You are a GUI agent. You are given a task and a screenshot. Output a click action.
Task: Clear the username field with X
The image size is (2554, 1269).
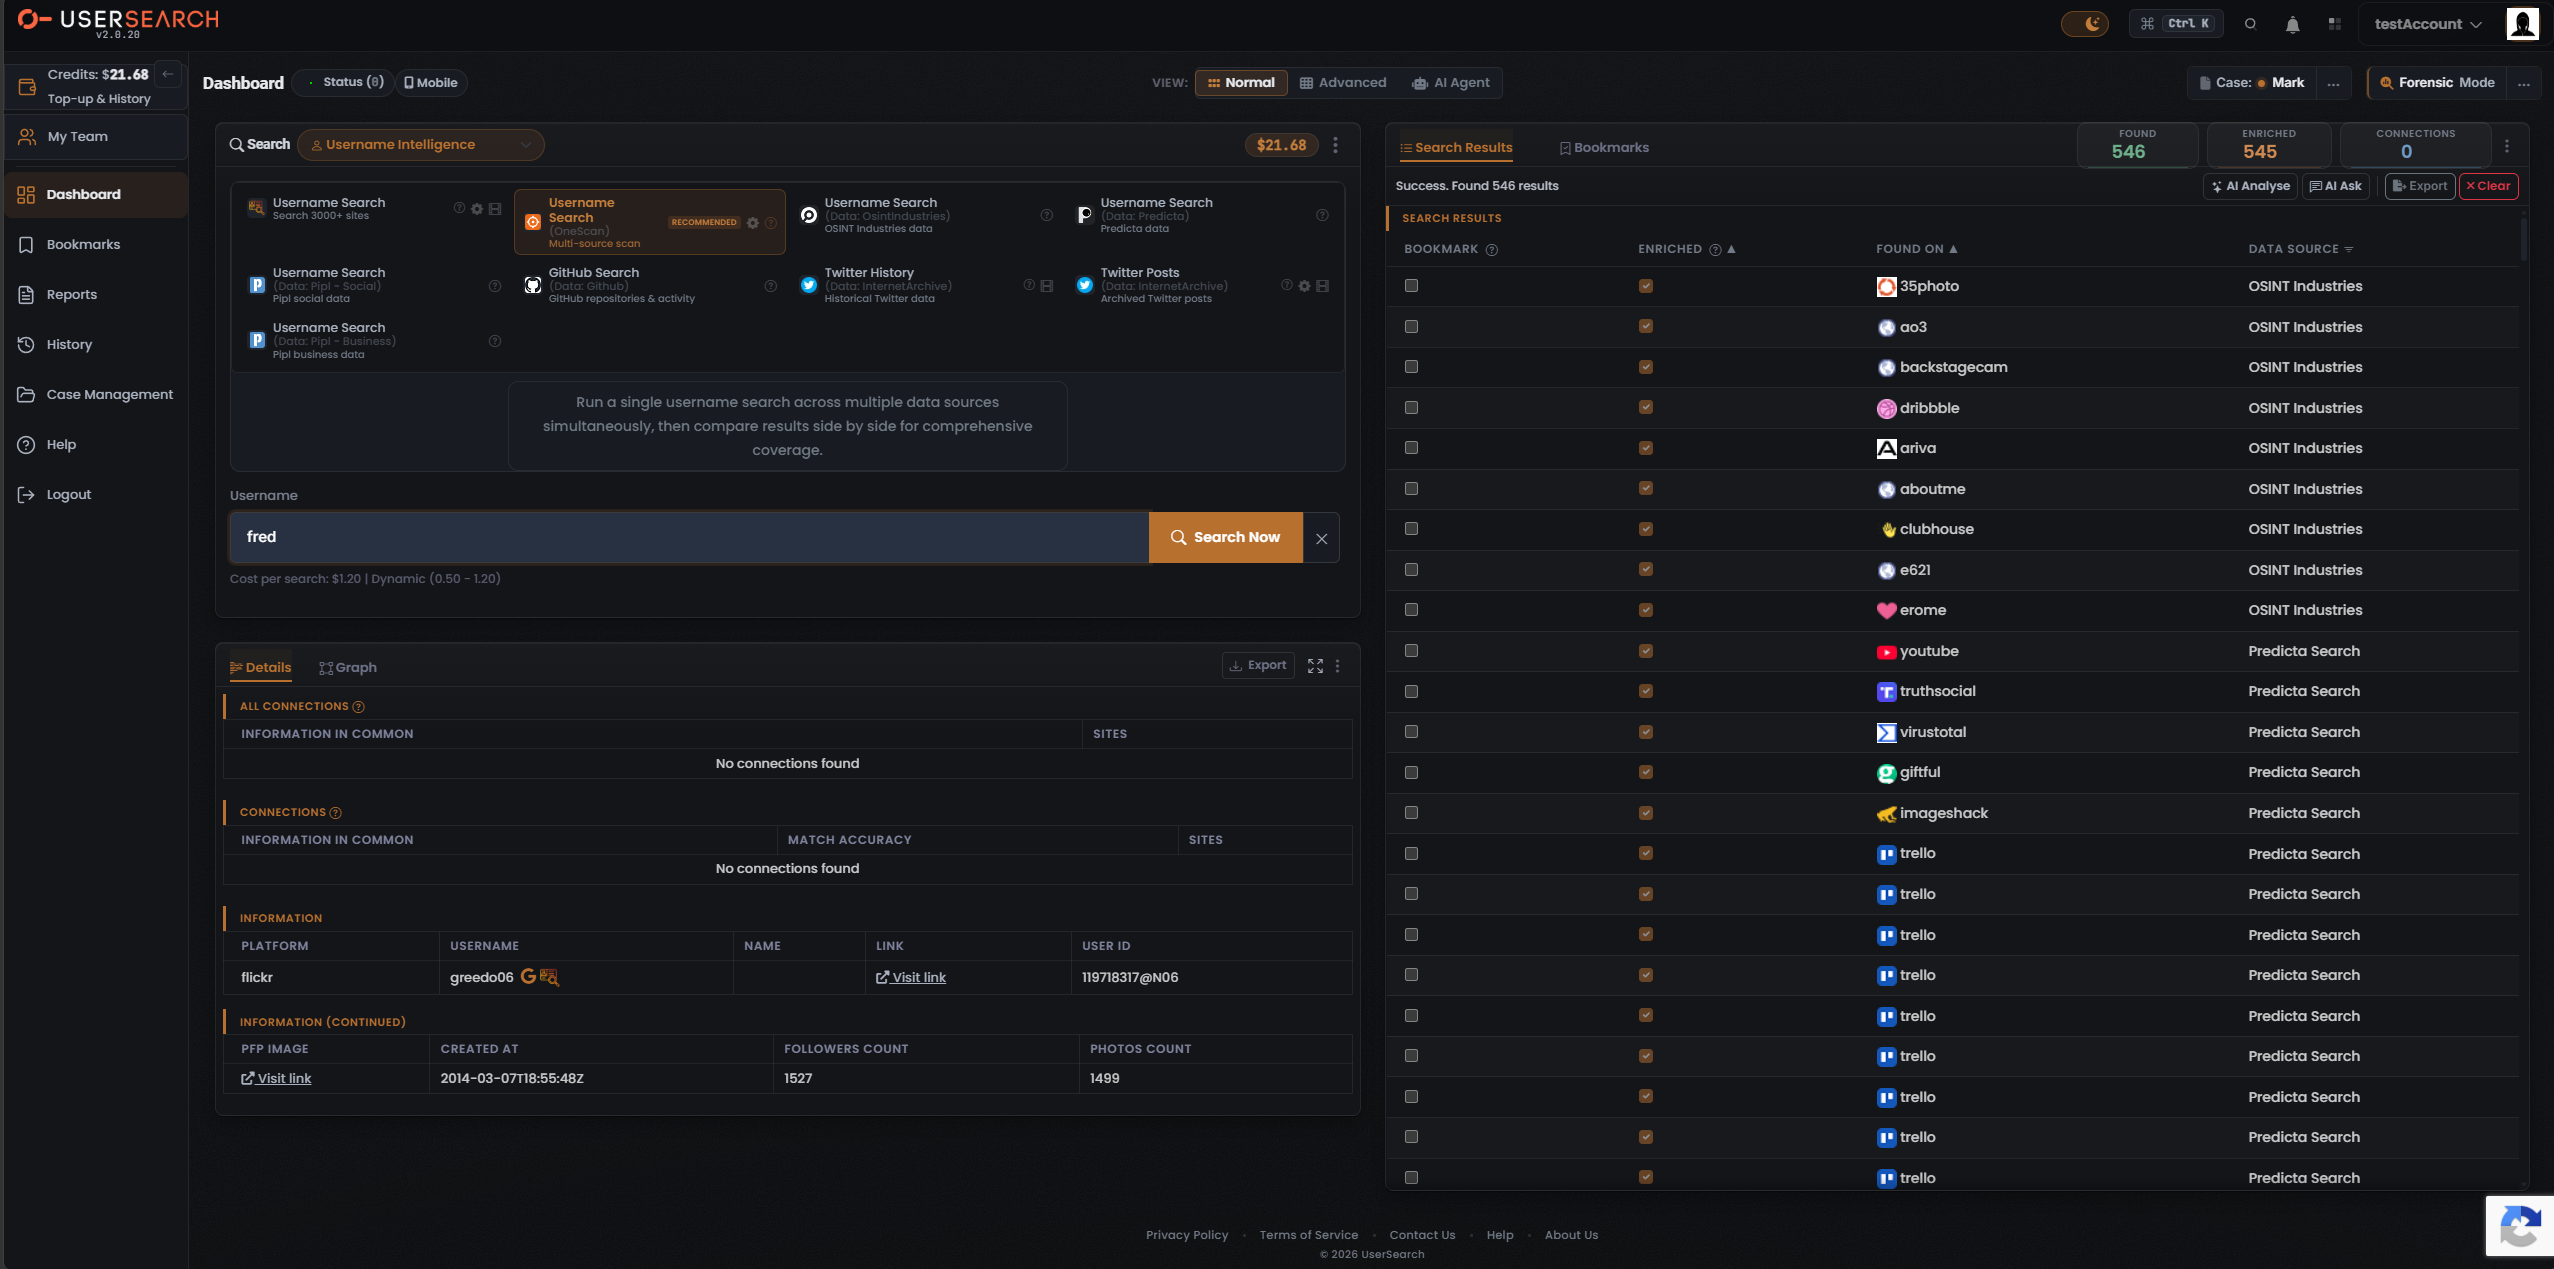[x=1321, y=538]
